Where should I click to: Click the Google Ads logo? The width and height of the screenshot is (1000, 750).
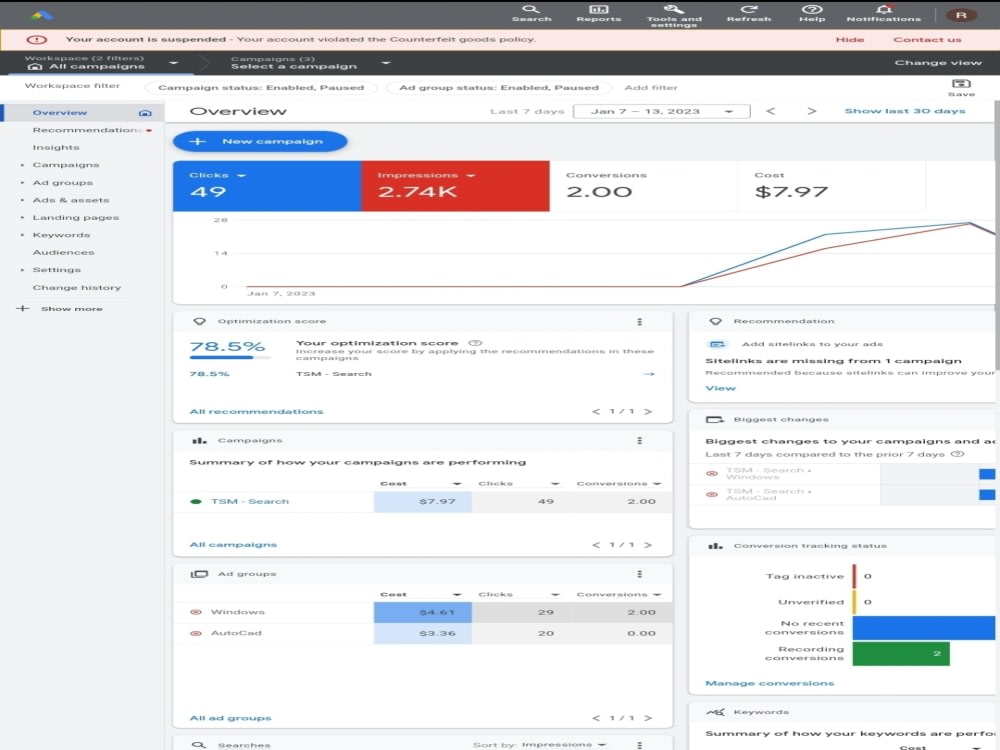coord(41,15)
